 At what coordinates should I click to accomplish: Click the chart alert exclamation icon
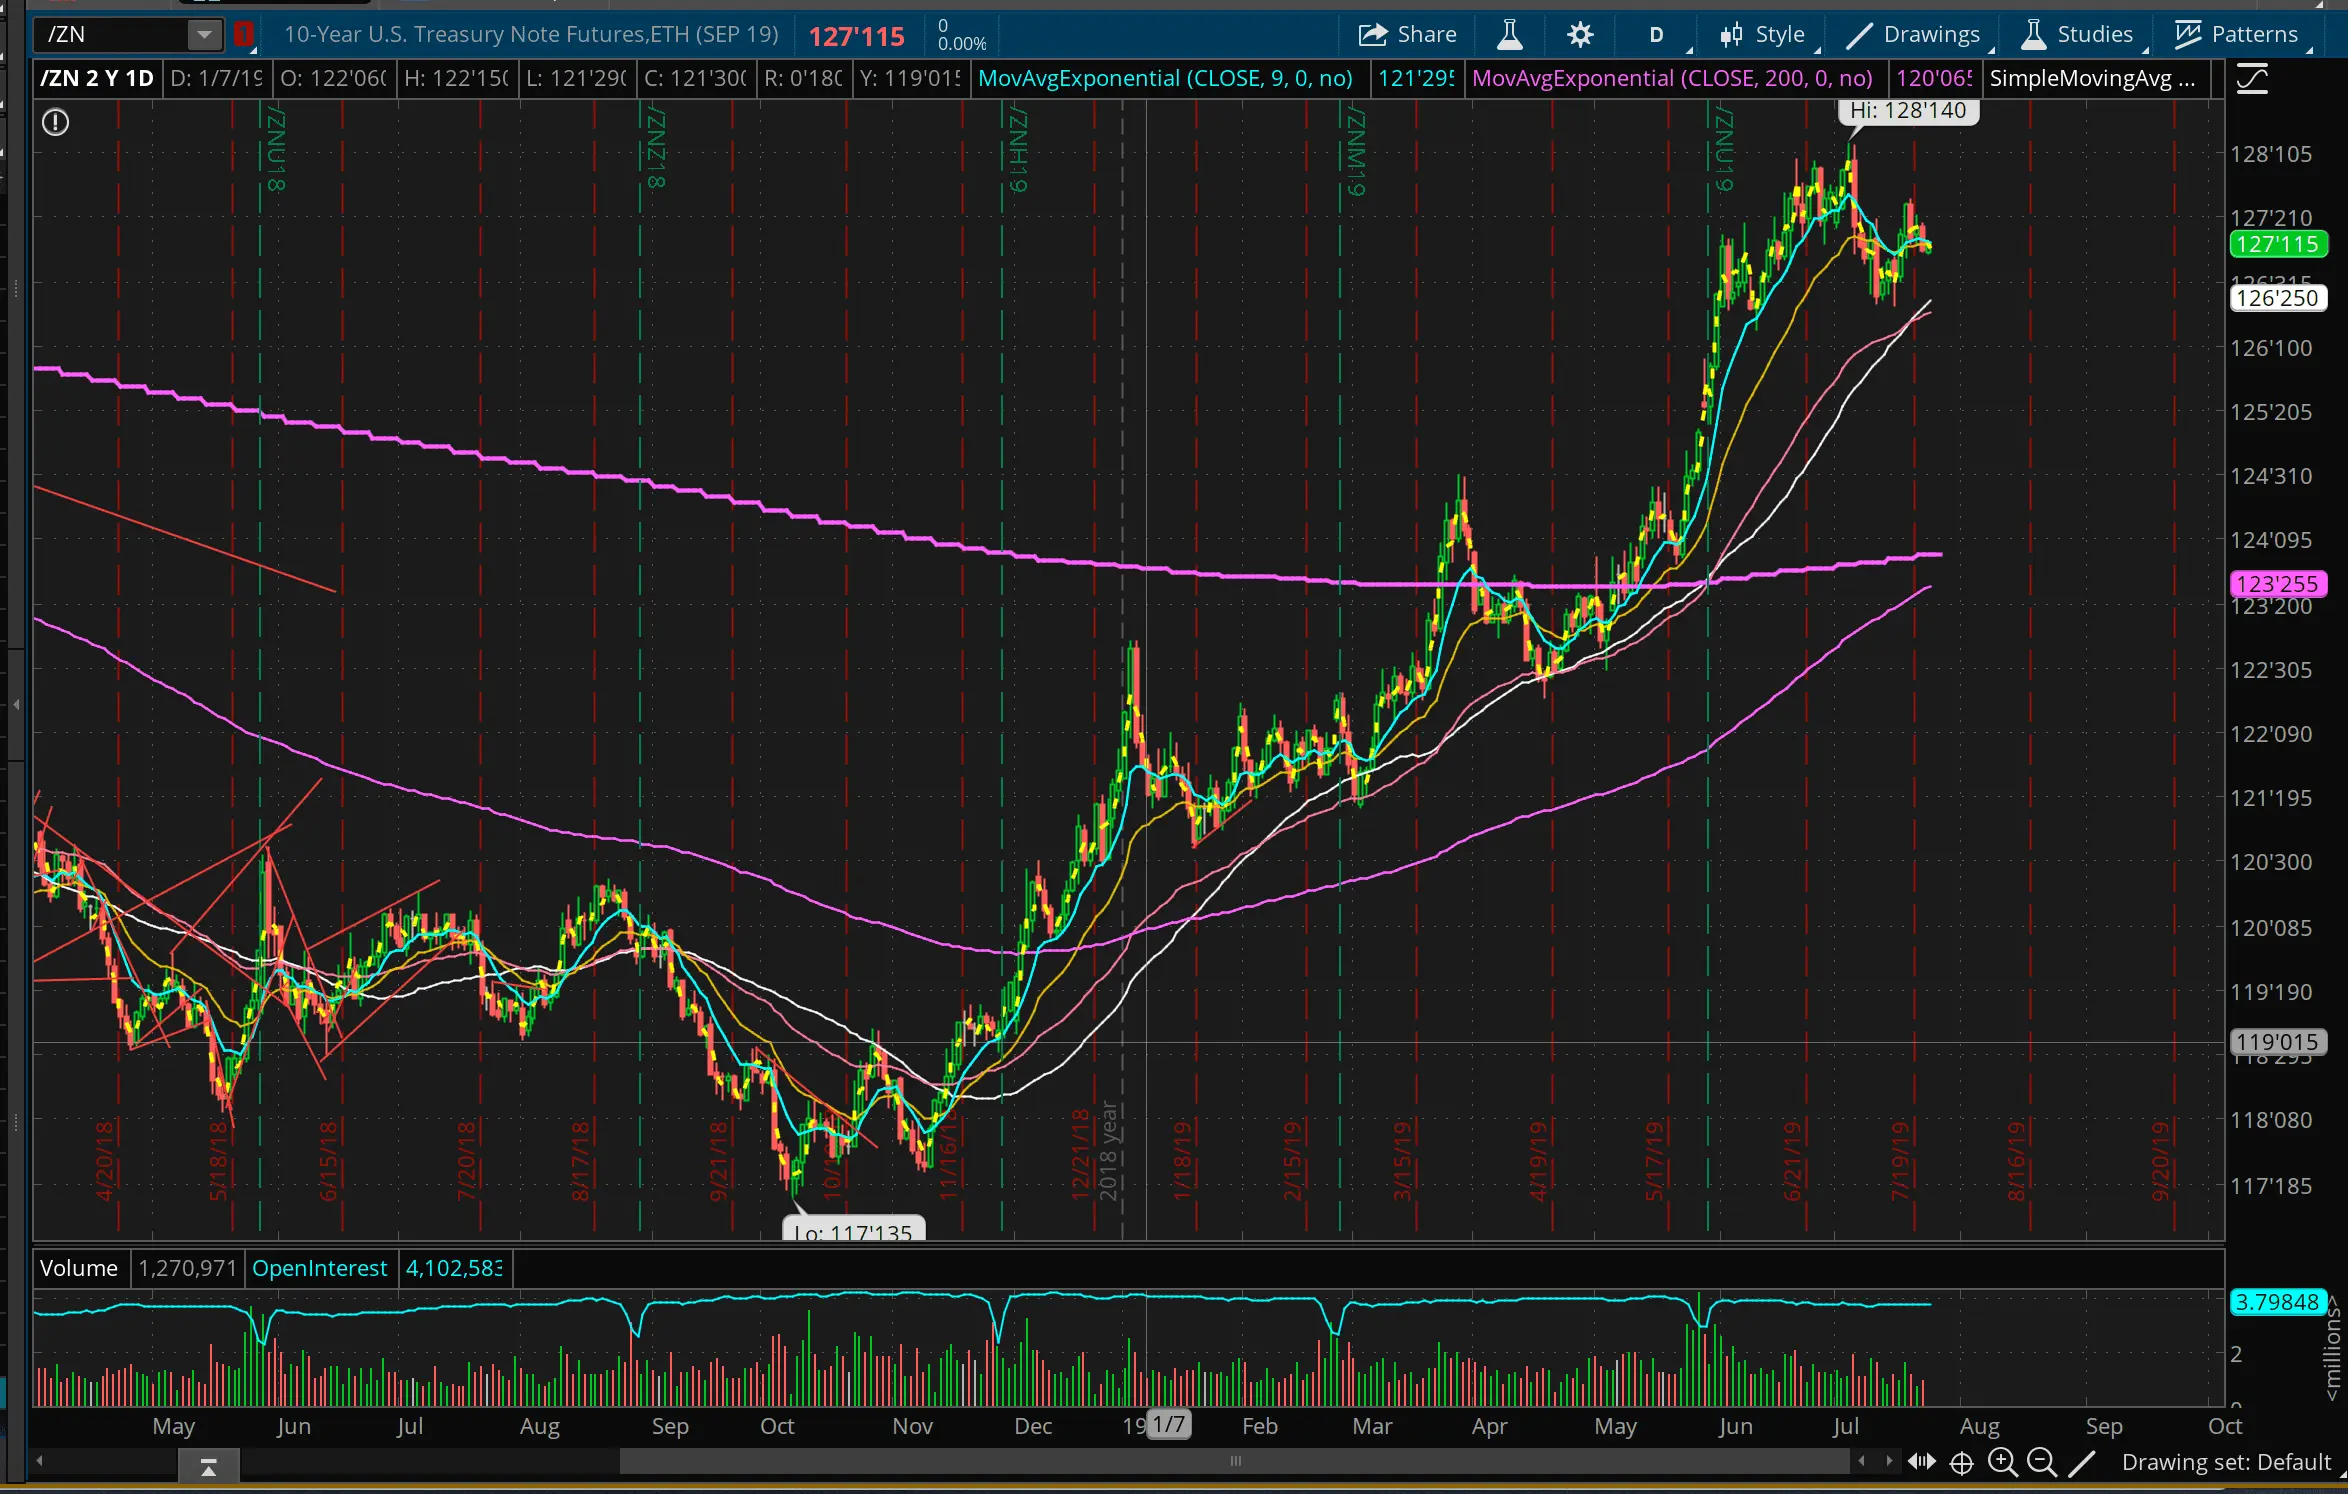point(55,122)
